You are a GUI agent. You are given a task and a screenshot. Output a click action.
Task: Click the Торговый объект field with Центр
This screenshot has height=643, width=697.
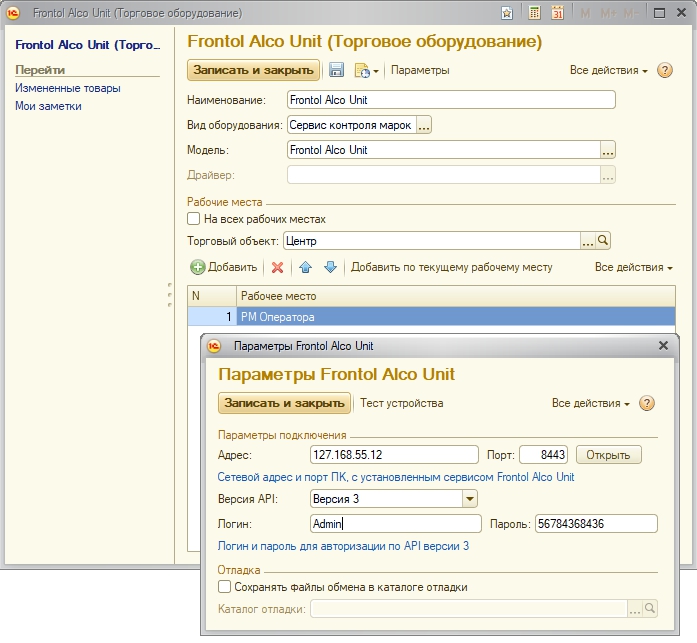point(432,241)
